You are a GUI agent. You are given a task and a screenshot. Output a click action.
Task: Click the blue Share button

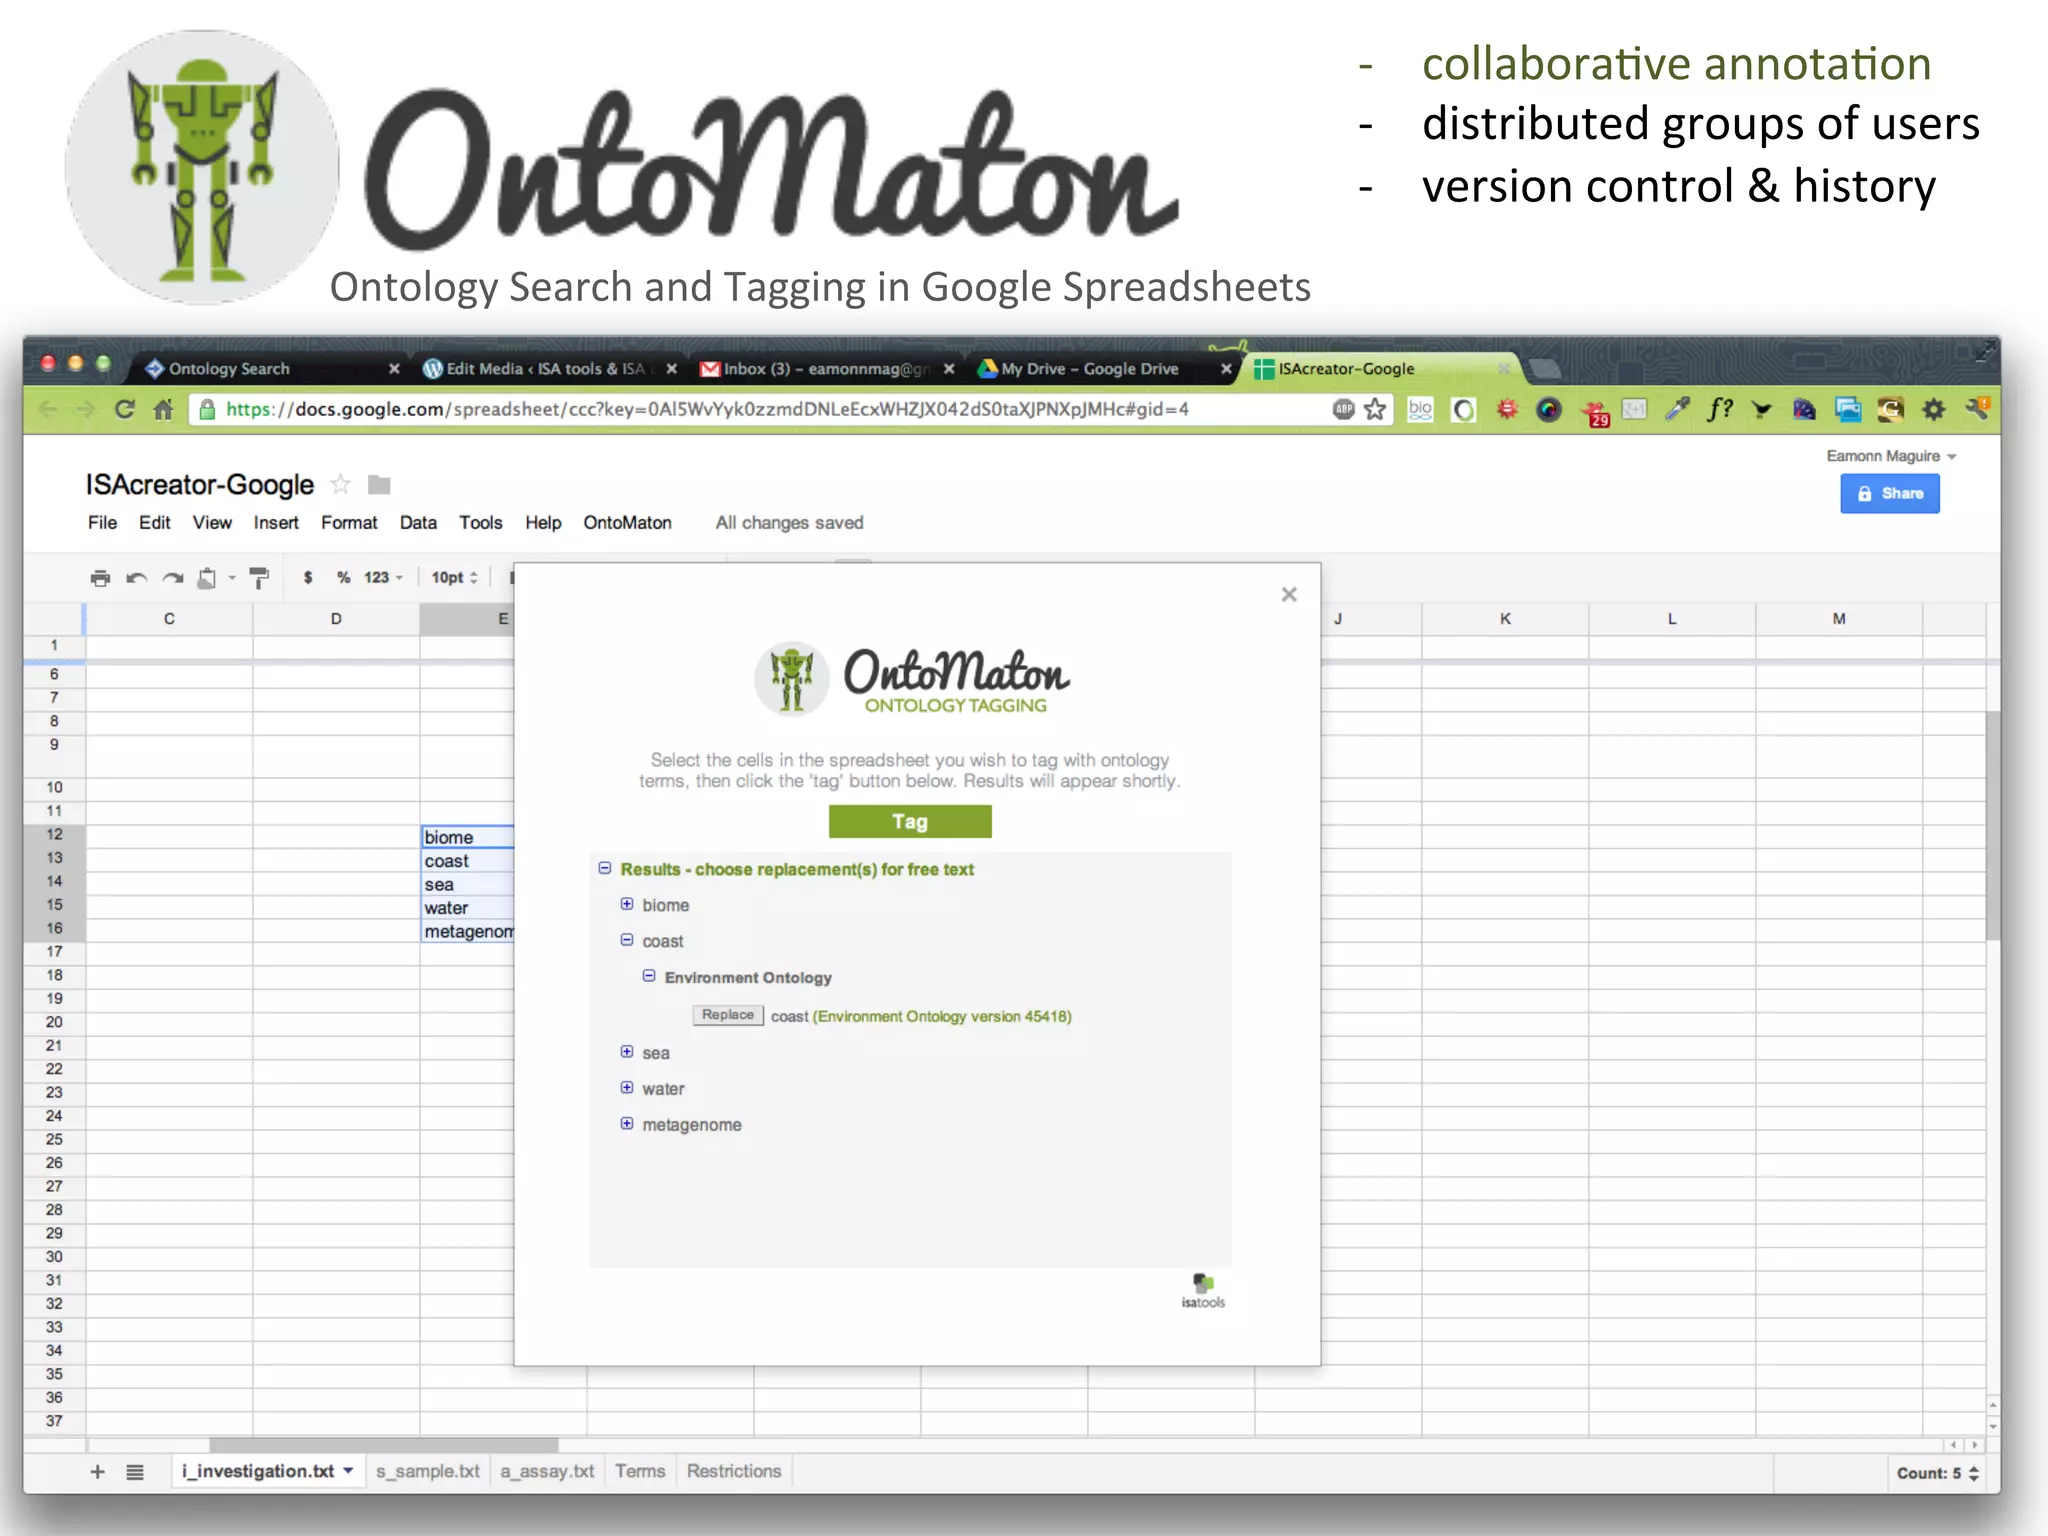pos(1890,494)
